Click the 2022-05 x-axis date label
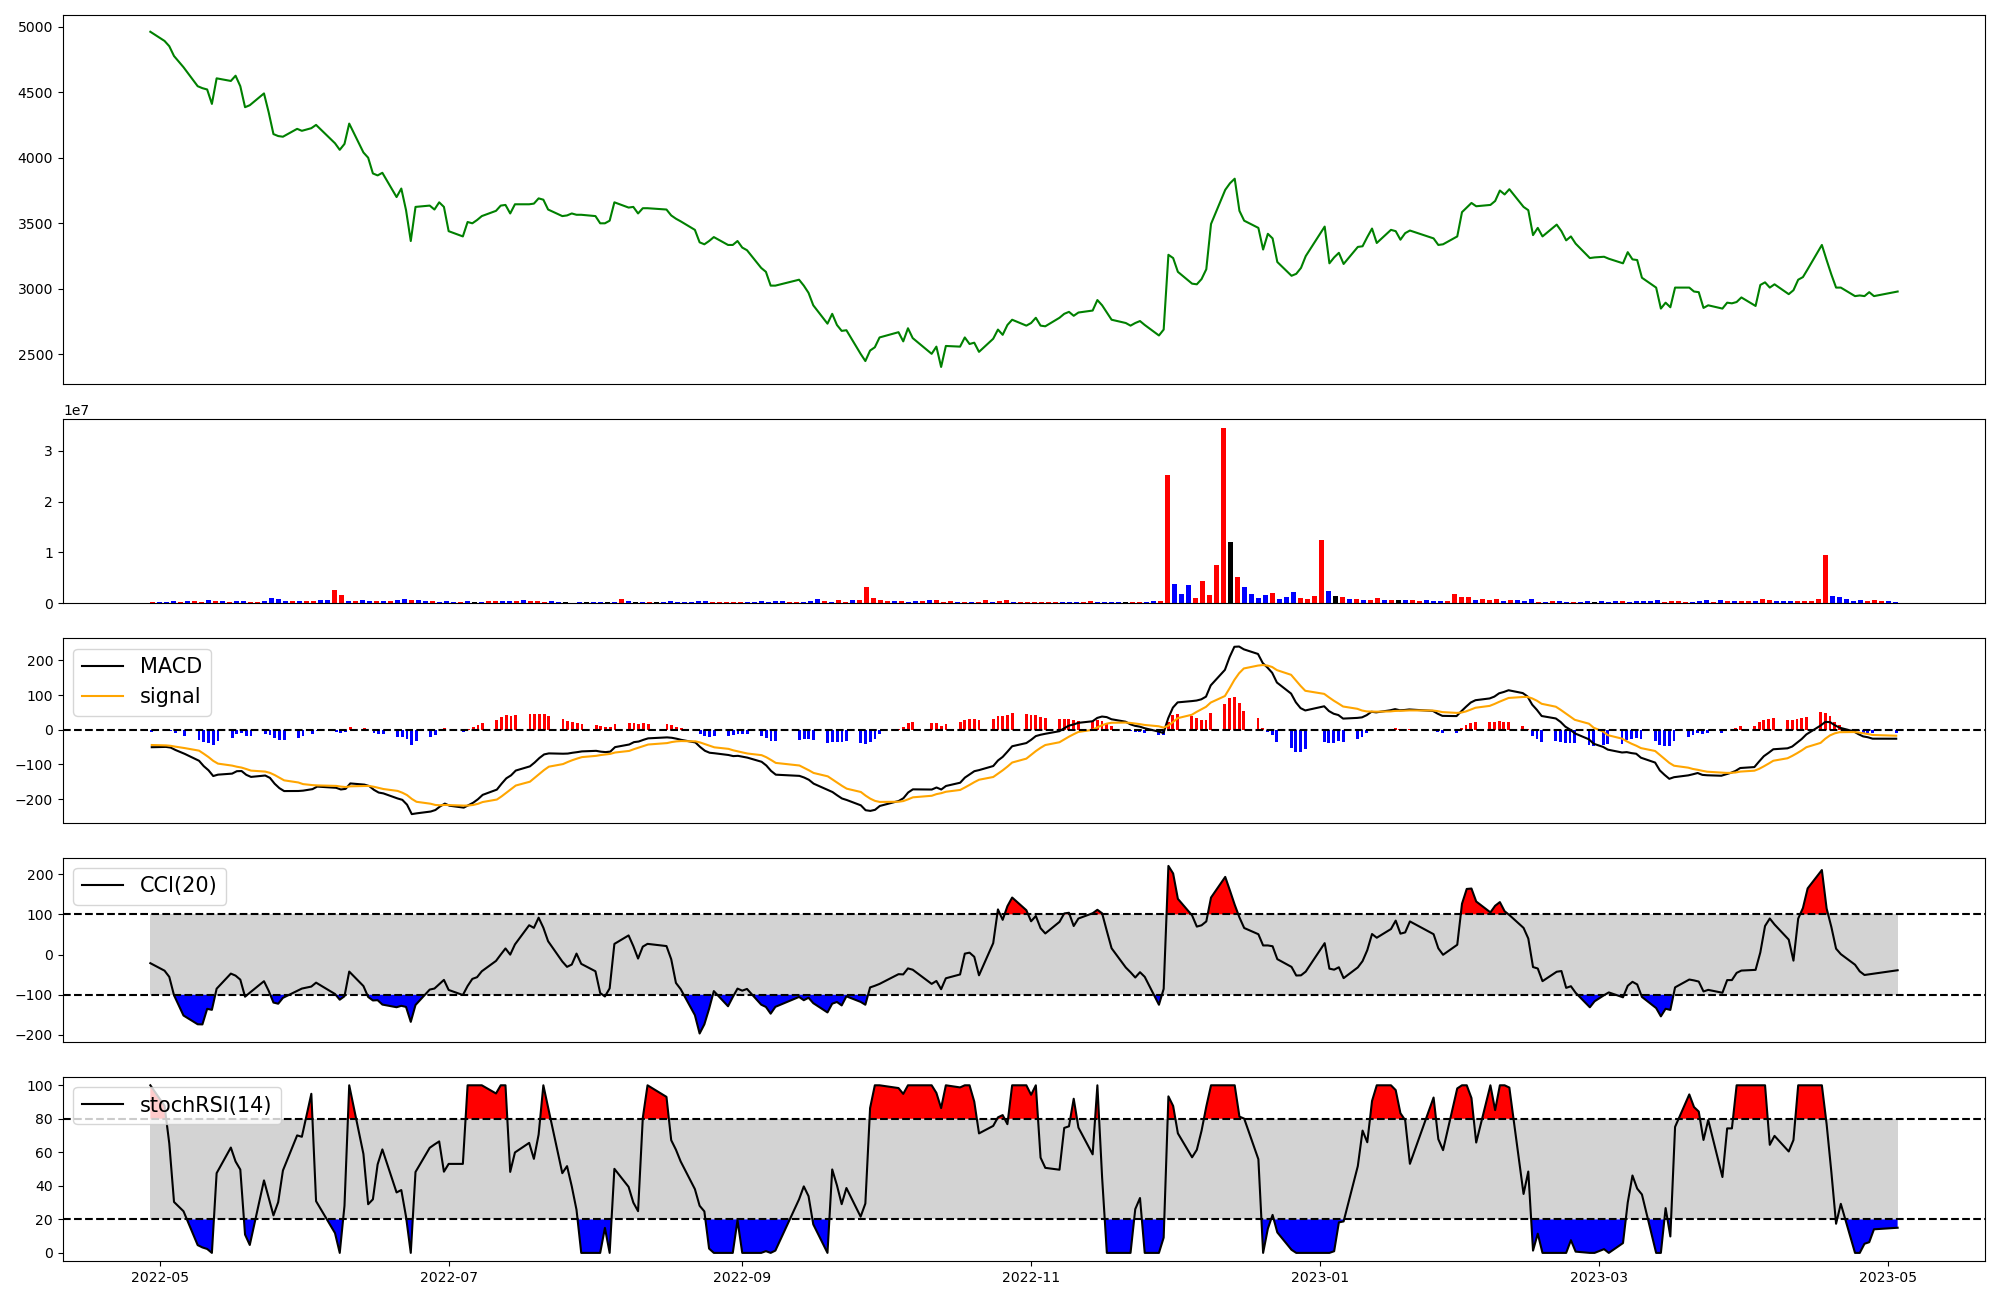This screenshot has height=1300, width=2000. [x=160, y=1277]
